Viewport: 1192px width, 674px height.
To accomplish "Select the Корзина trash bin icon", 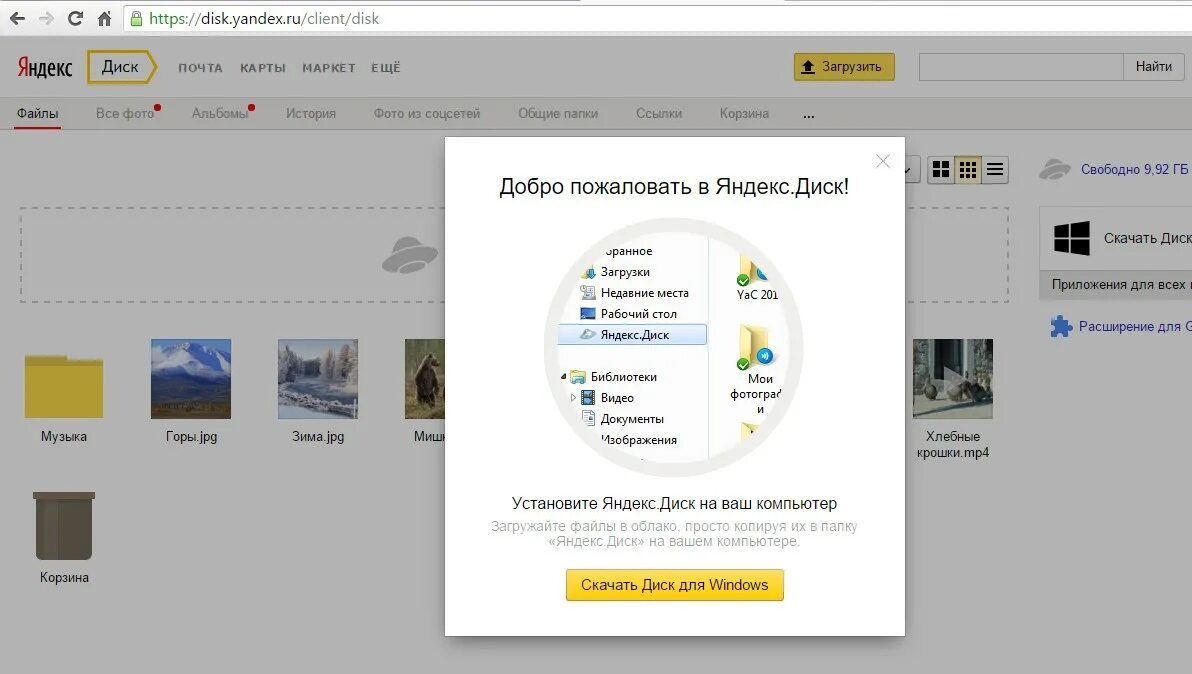I will pos(64,526).
